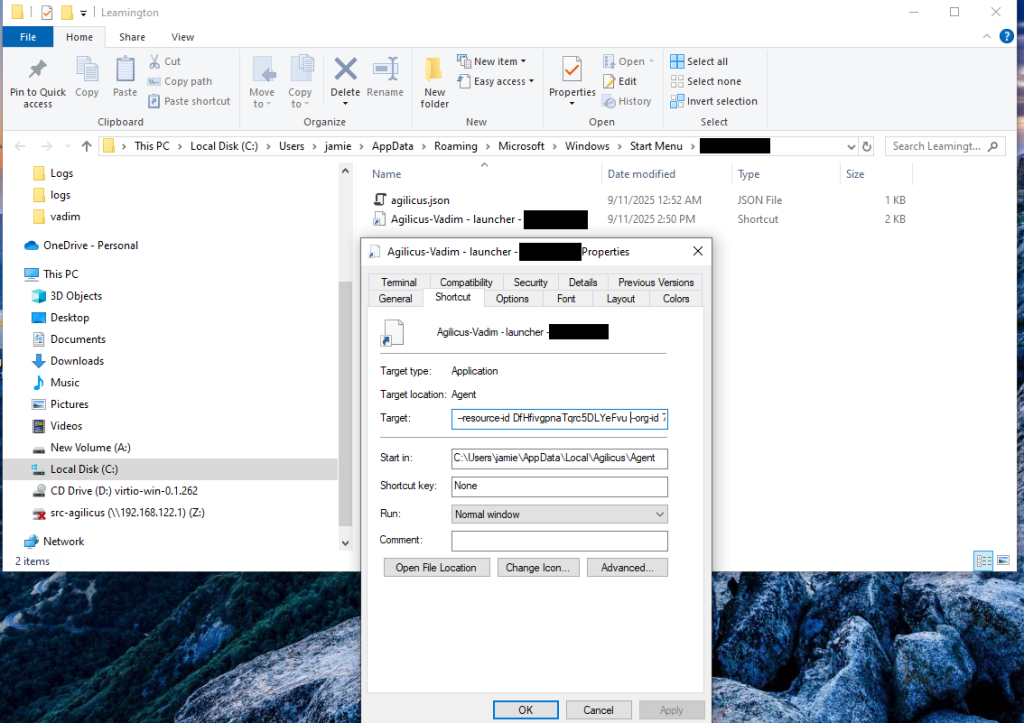Select Network in navigation pane
This screenshot has height=723, width=1024.
tap(63, 541)
